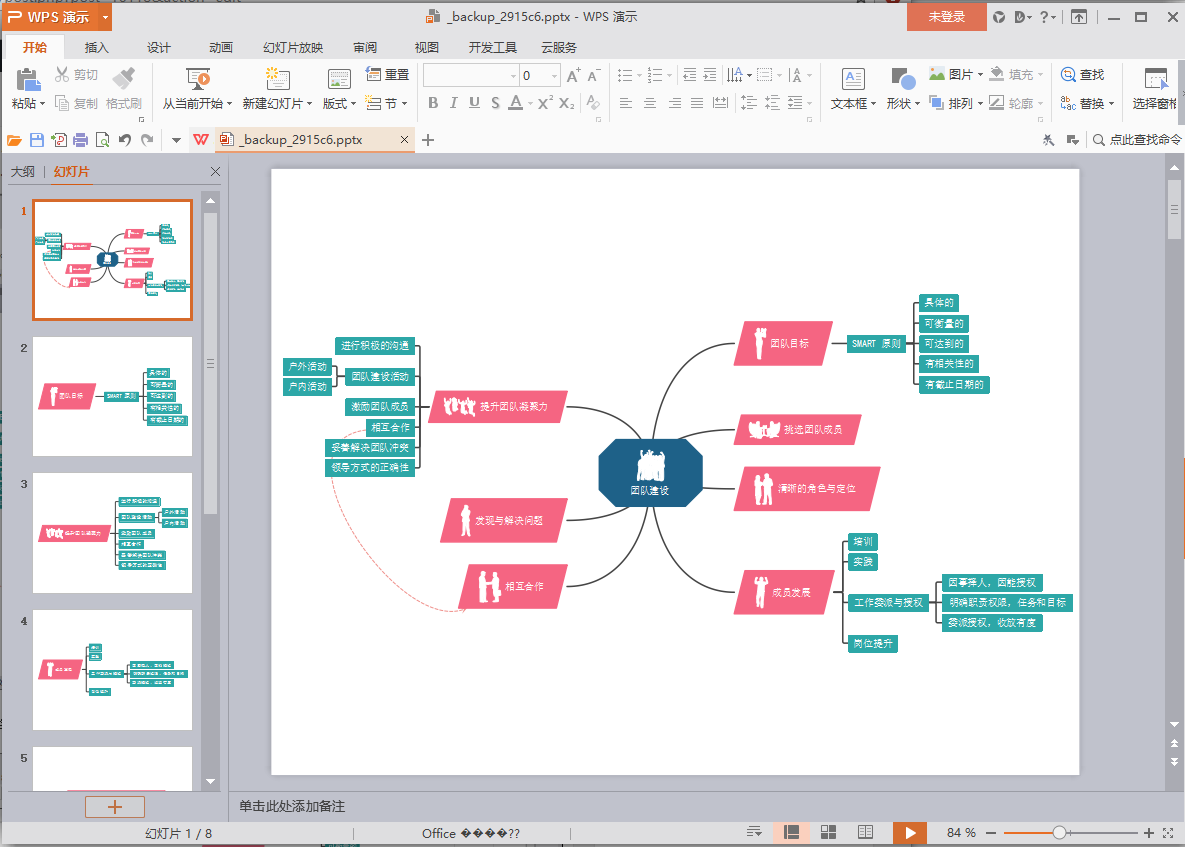Switch to Reading view icon

[865, 832]
